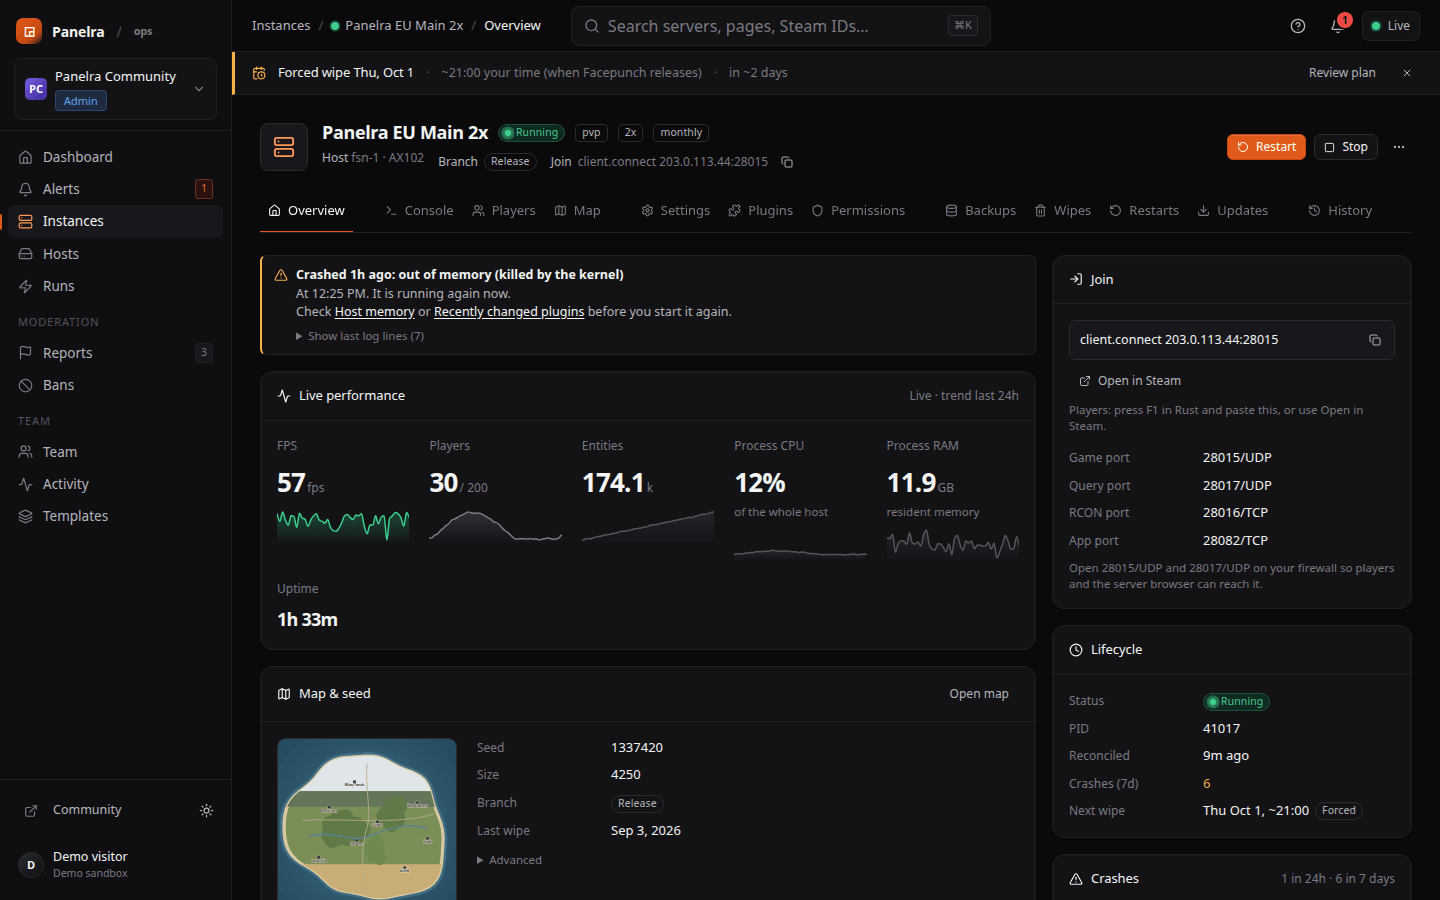Click Open map link

click(979, 694)
